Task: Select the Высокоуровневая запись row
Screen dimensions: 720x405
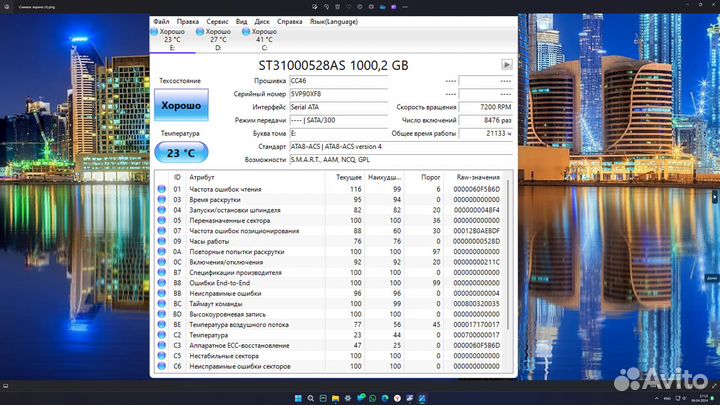Action: coord(329,314)
